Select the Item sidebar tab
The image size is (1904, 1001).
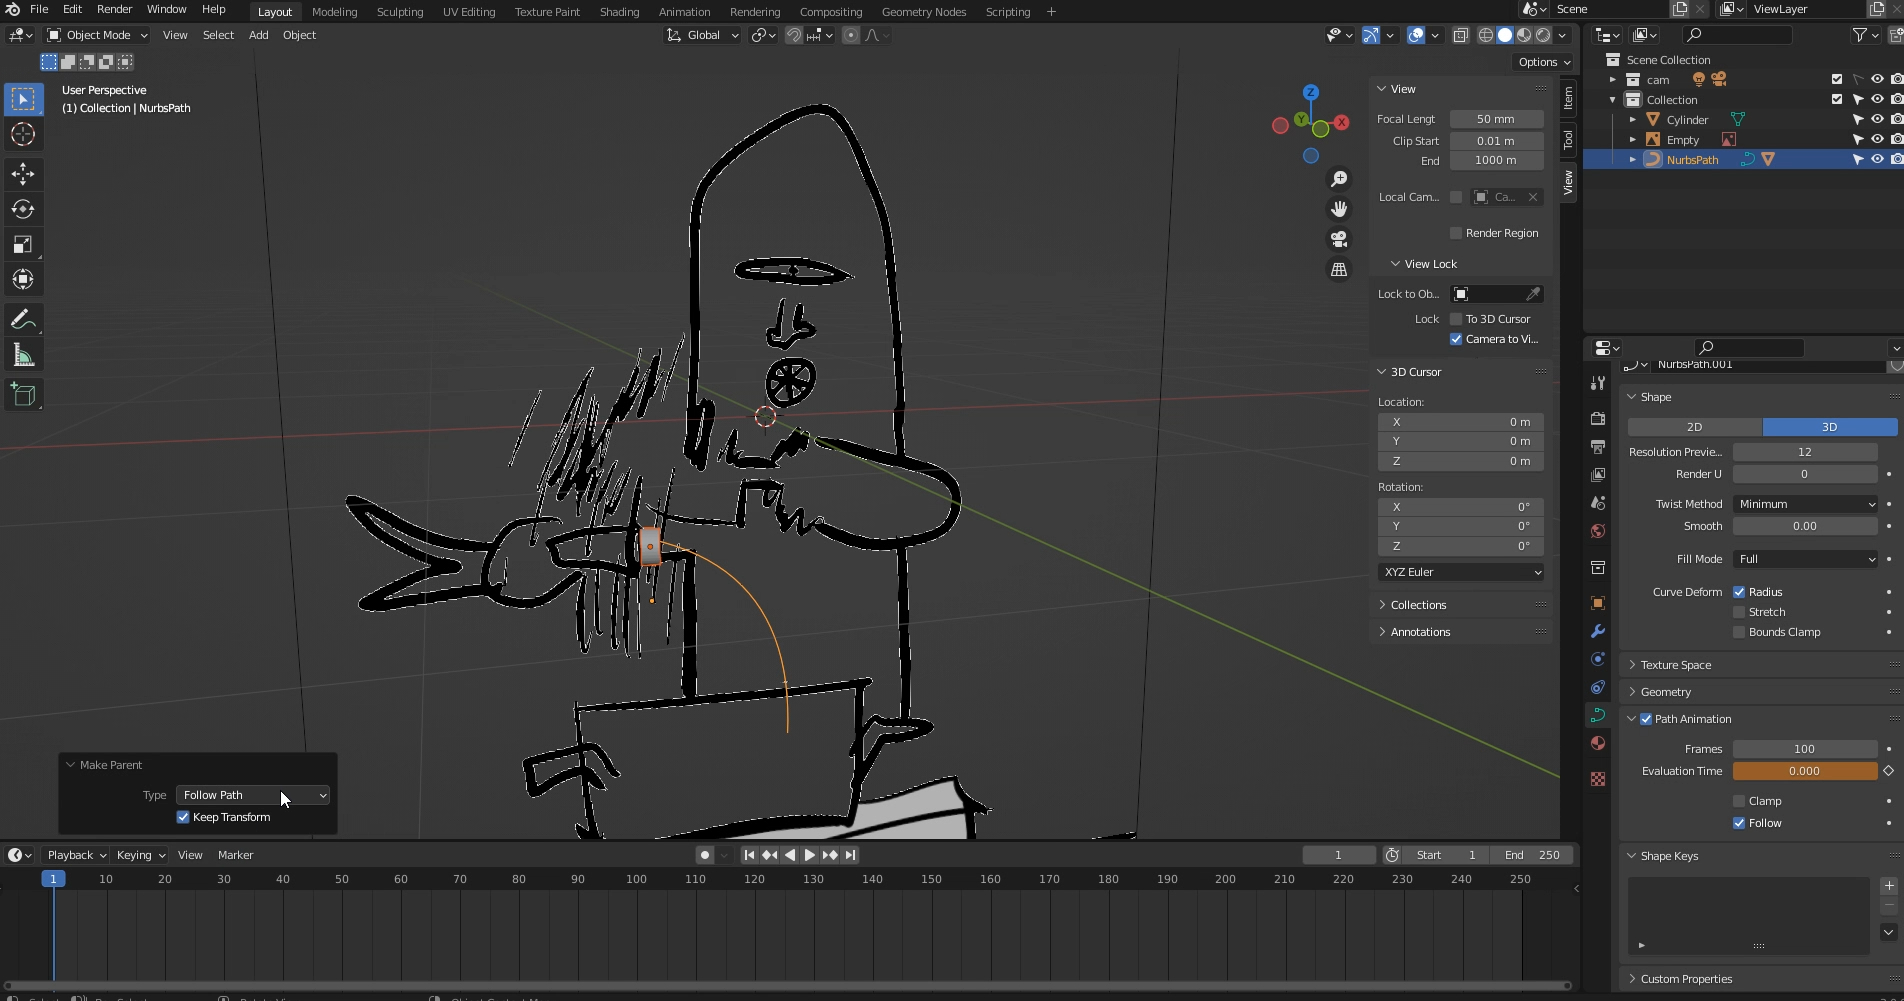1568,98
